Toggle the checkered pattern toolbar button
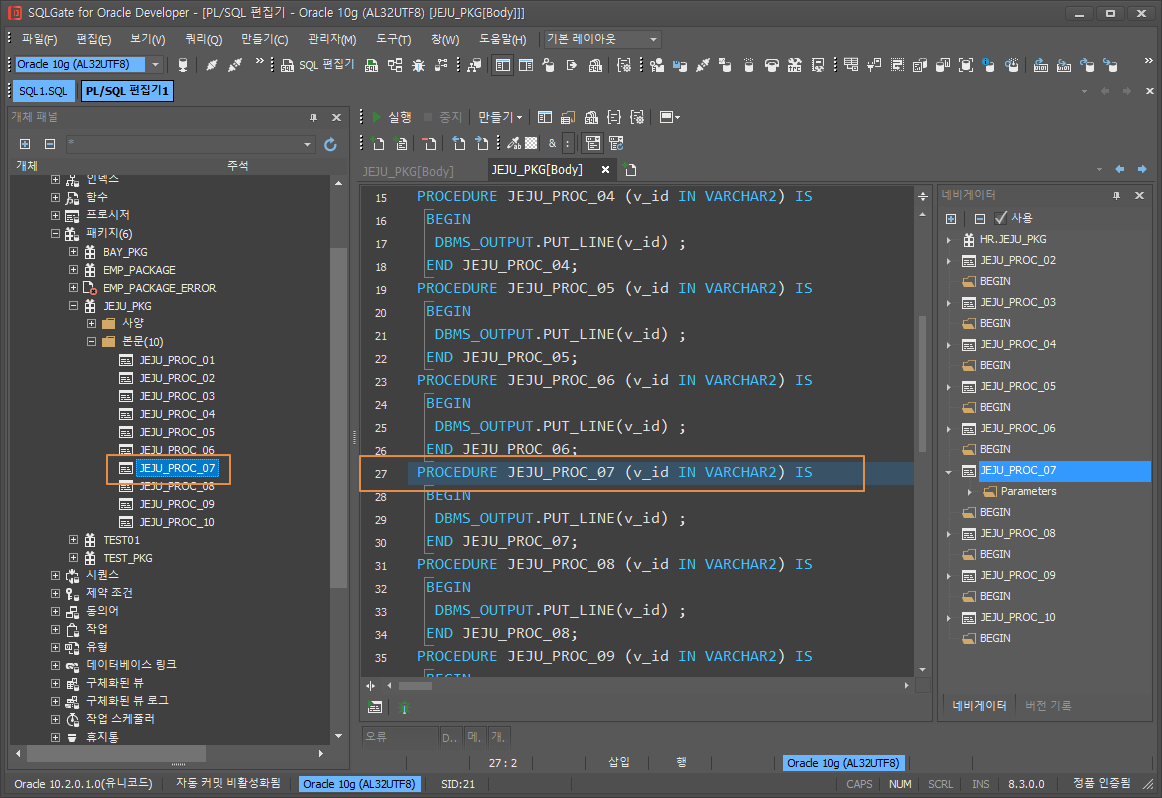Image resolution: width=1162 pixels, height=798 pixels. (531, 143)
